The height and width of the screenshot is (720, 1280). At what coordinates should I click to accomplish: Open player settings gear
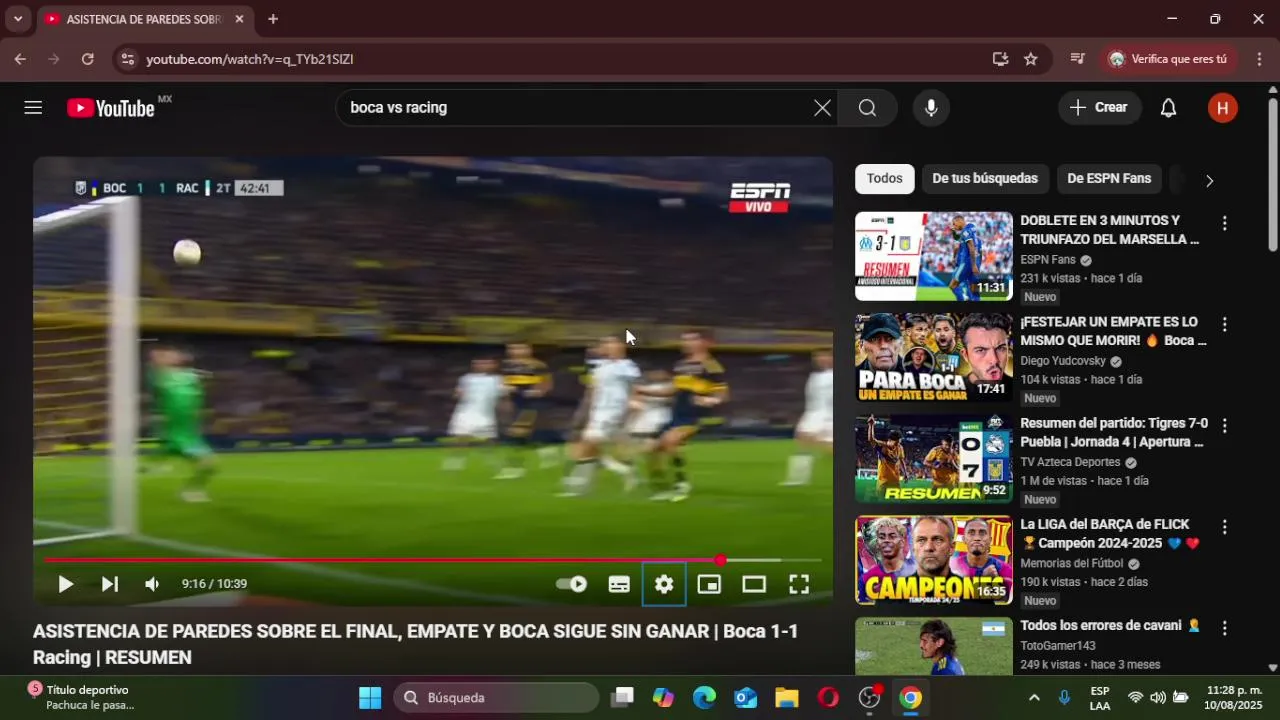tap(664, 584)
